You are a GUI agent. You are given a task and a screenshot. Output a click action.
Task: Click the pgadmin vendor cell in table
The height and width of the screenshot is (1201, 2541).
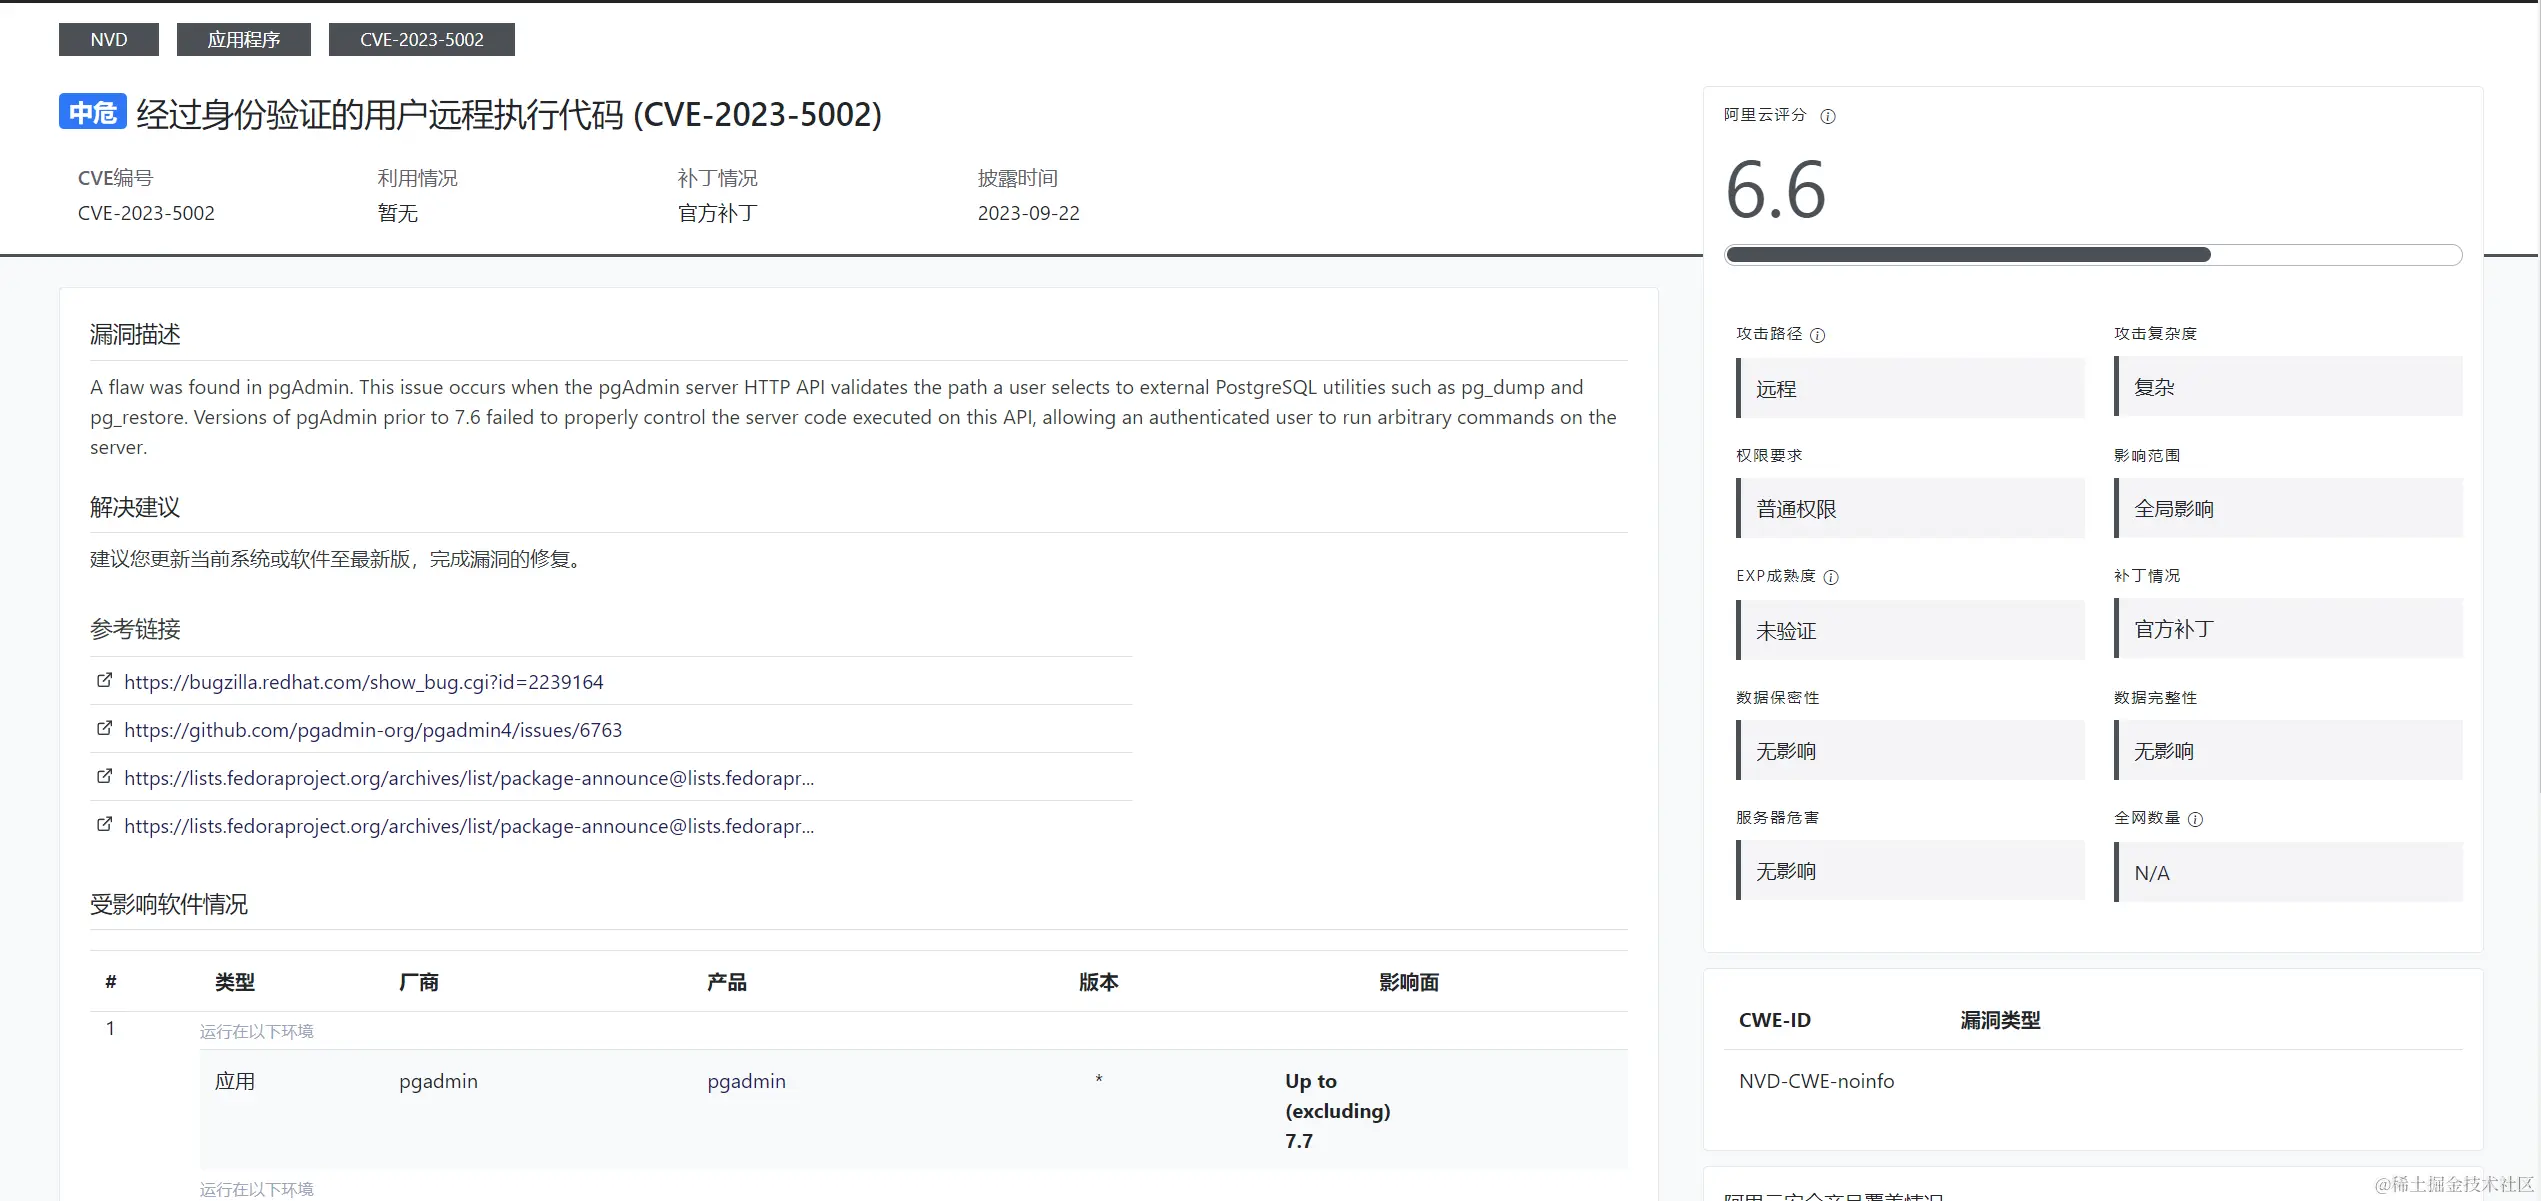pyautogui.click(x=438, y=1081)
